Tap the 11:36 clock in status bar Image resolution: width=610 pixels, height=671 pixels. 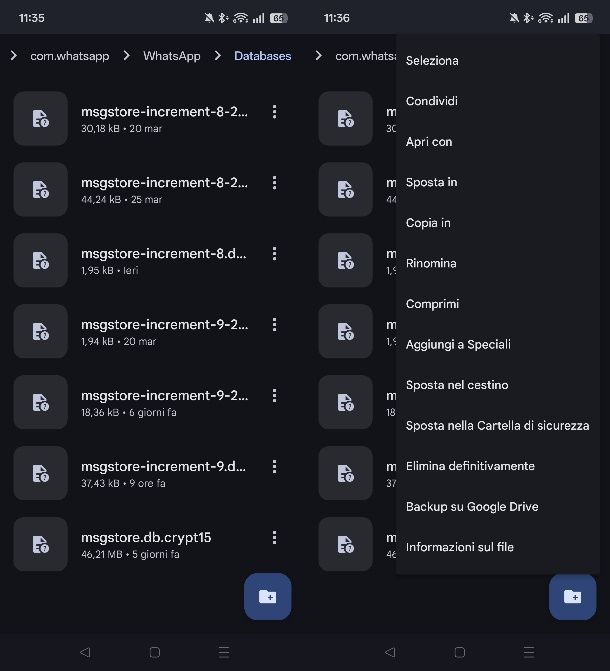coord(336,18)
